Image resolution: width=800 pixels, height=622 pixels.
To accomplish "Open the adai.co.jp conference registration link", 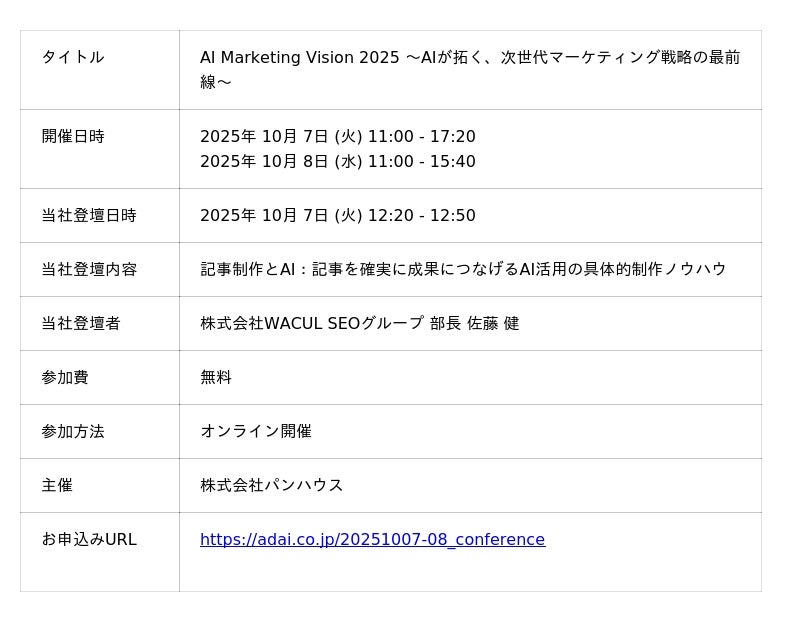I will [x=372, y=540].
